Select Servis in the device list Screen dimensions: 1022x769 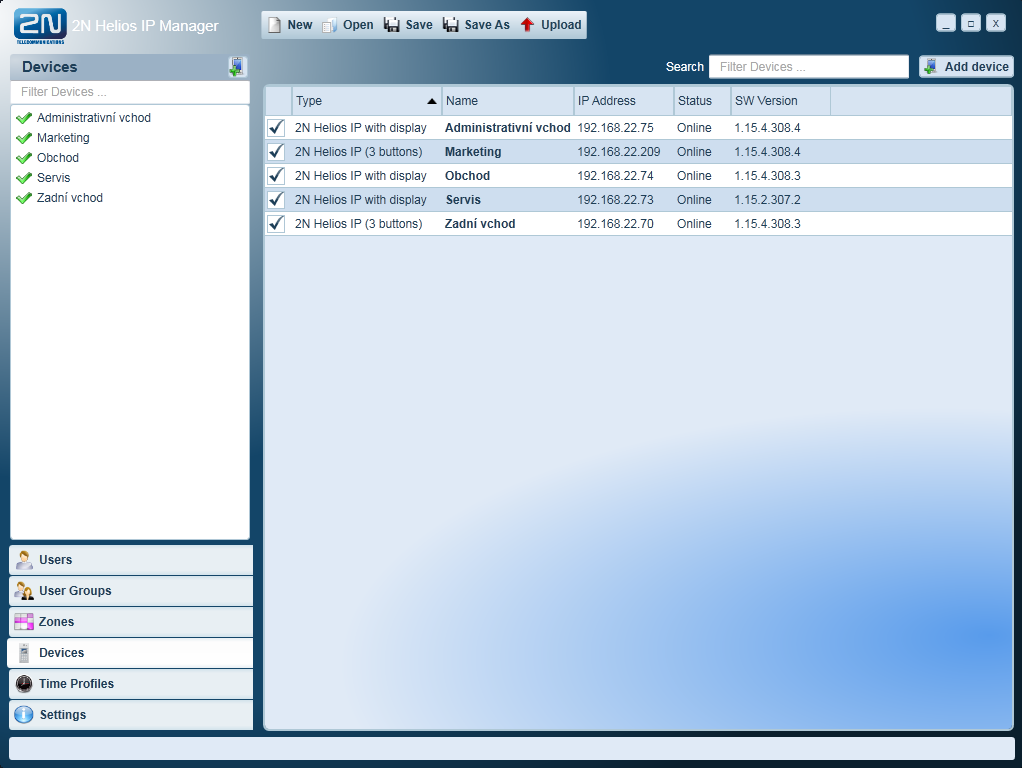point(53,178)
